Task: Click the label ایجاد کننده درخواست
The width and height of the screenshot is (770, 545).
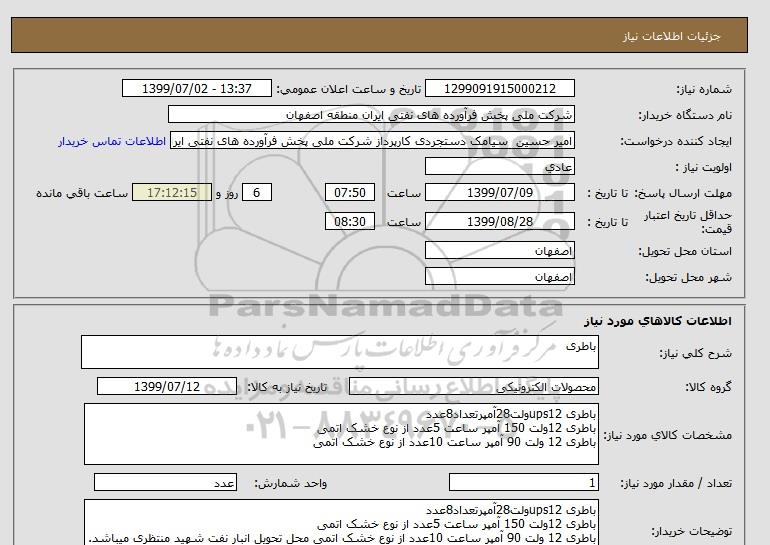Action: pyautogui.click(x=676, y=141)
